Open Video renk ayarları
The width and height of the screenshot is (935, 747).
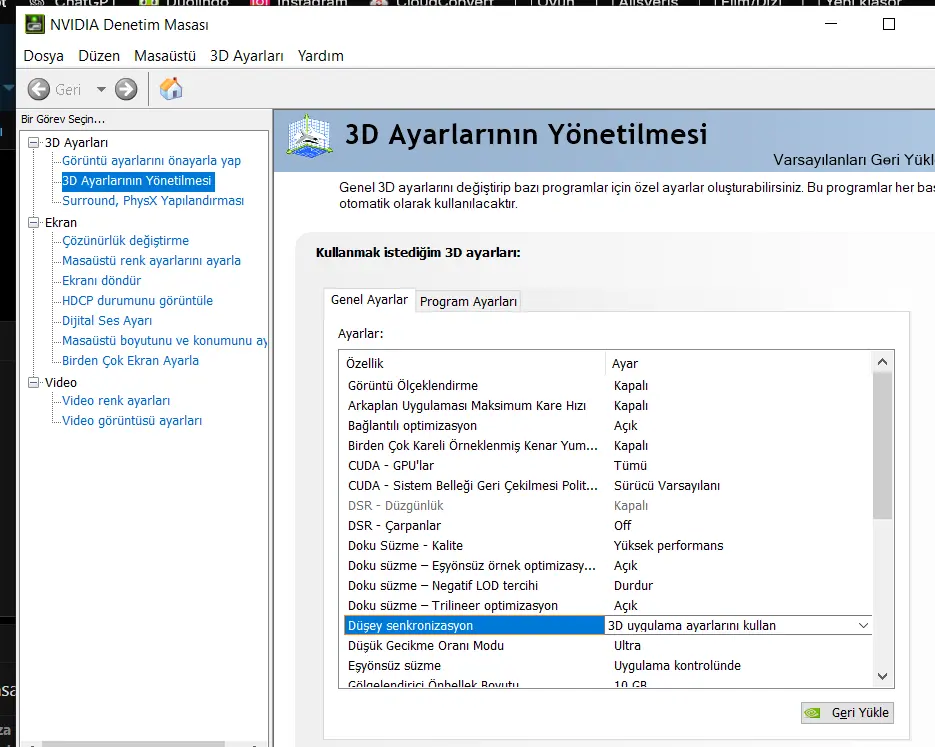[116, 401]
